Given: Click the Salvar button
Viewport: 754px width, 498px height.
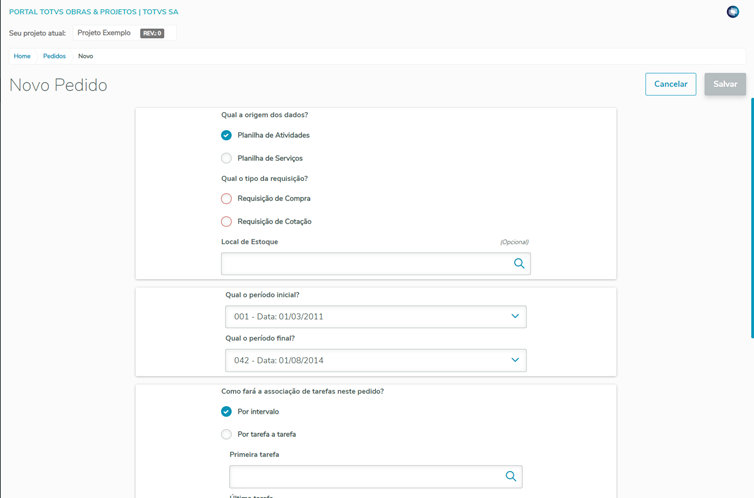Looking at the screenshot, I should tap(725, 84).
